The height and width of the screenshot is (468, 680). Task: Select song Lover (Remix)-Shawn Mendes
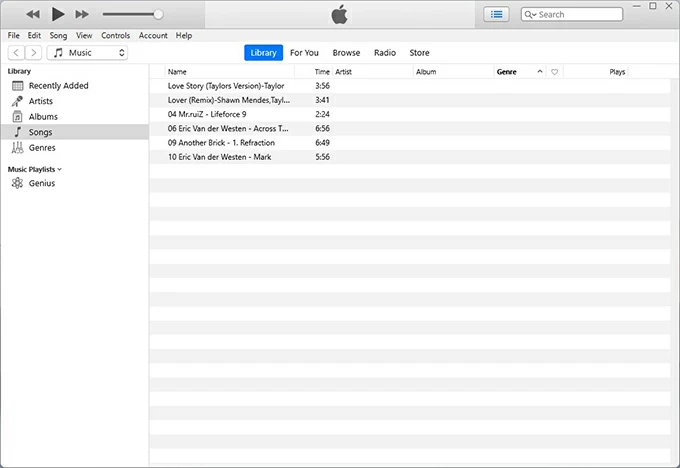410,100
